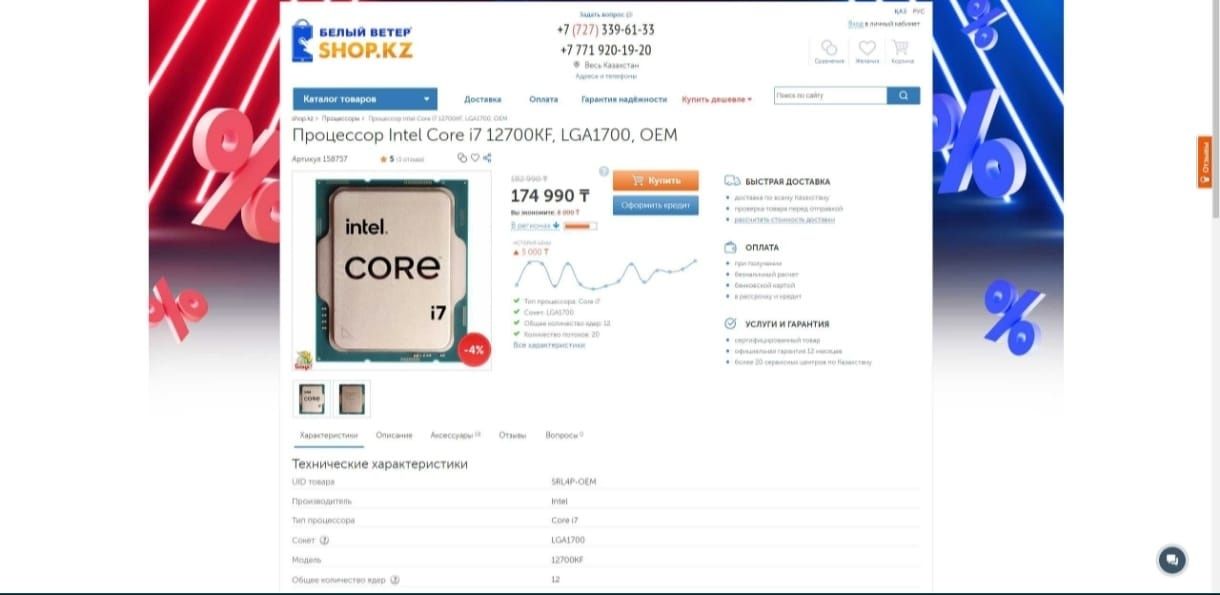Click in the Поиск по сайту search field
This screenshot has height=595, width=1220.
click(x=830, y=96)
